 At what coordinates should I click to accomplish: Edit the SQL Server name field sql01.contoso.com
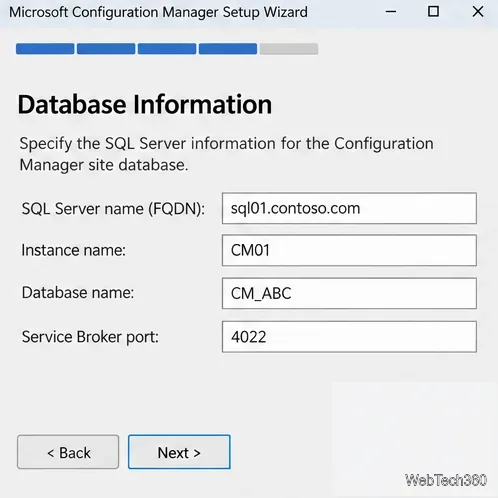point(349,208)
